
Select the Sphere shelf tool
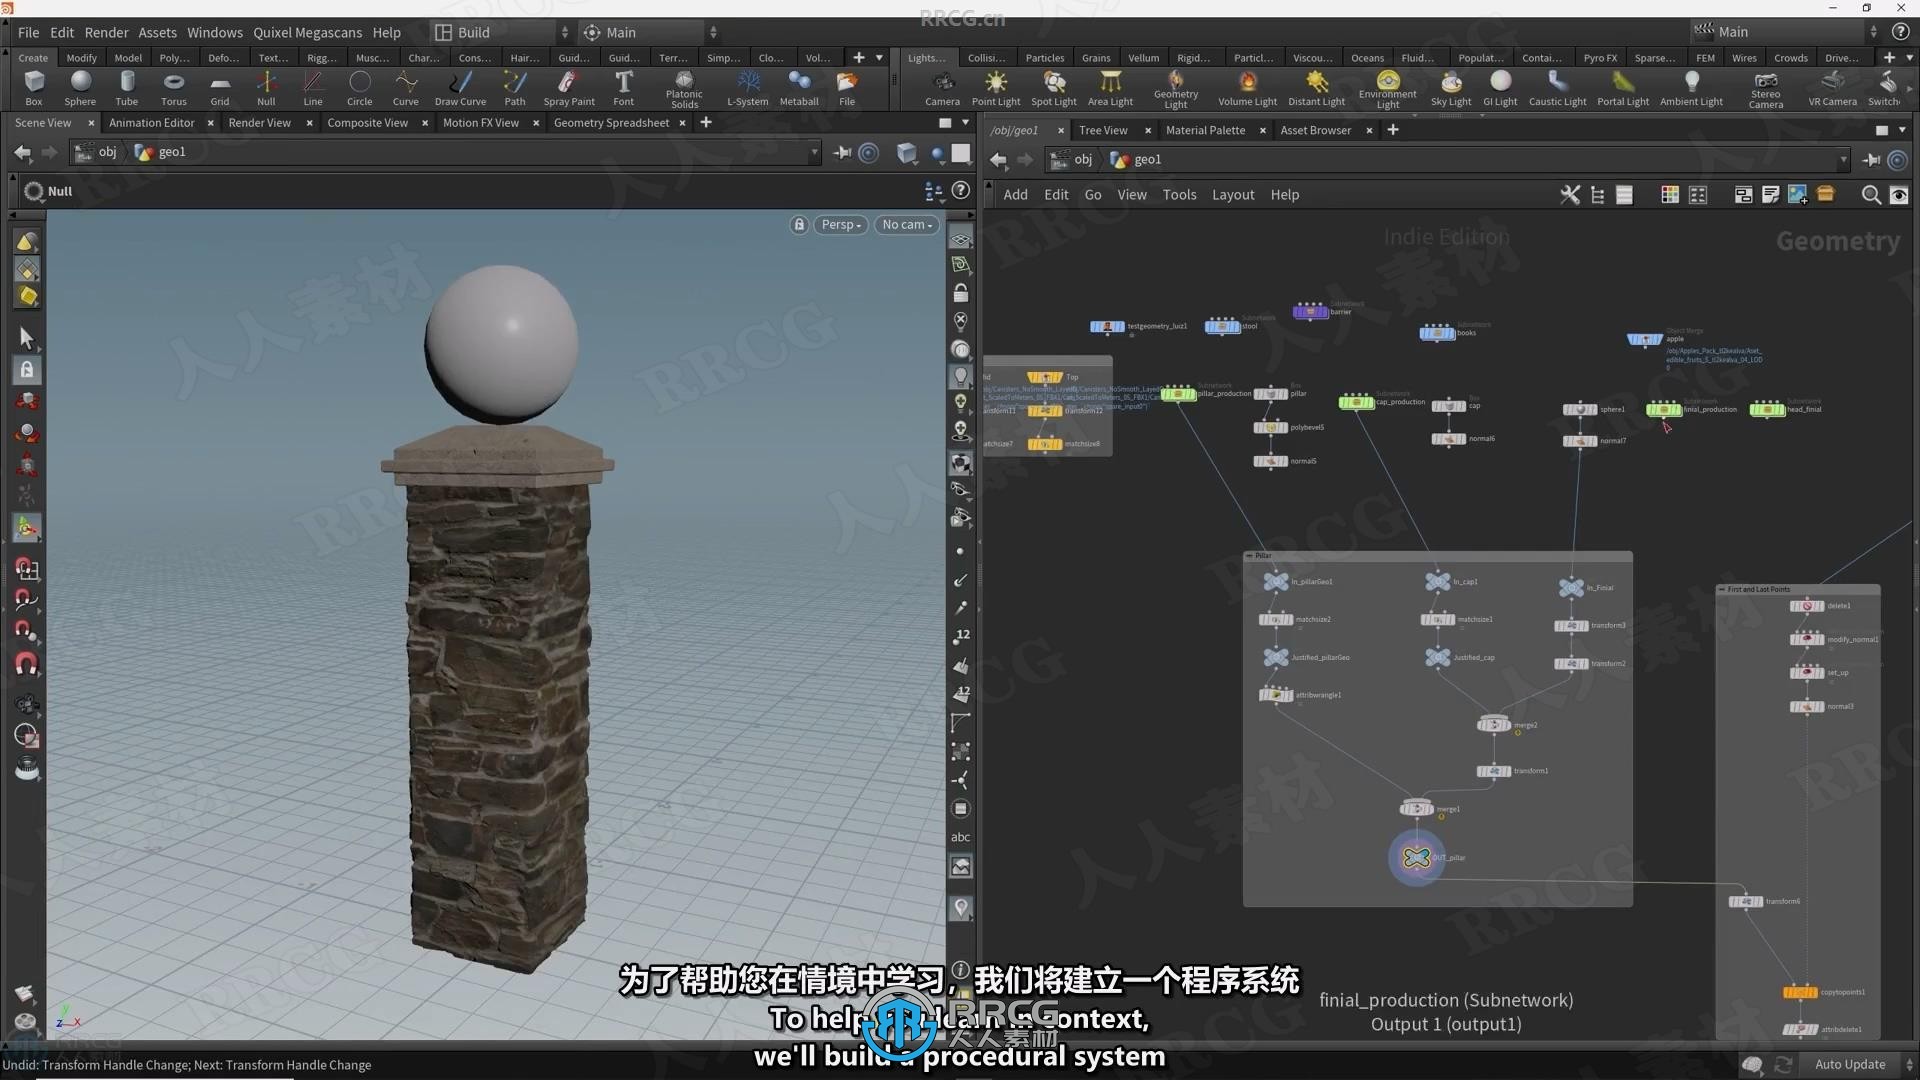point(80,87)
